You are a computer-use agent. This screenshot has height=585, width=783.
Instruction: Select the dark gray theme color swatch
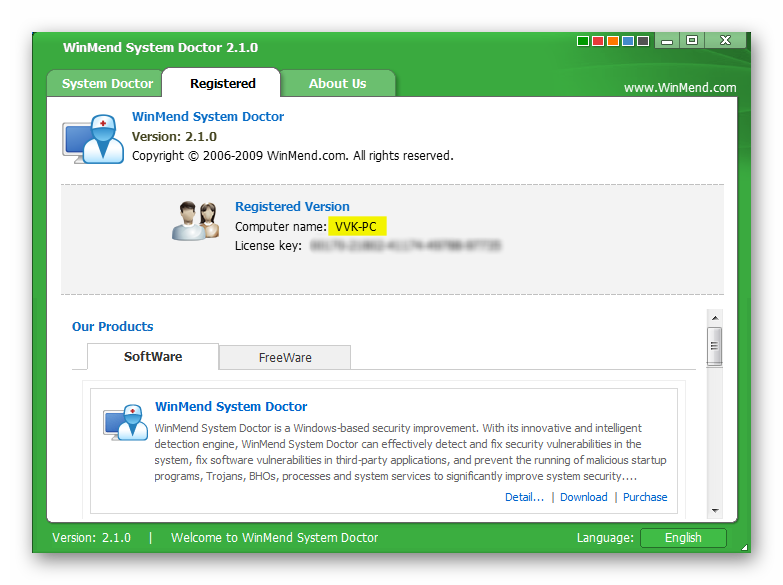643,41
